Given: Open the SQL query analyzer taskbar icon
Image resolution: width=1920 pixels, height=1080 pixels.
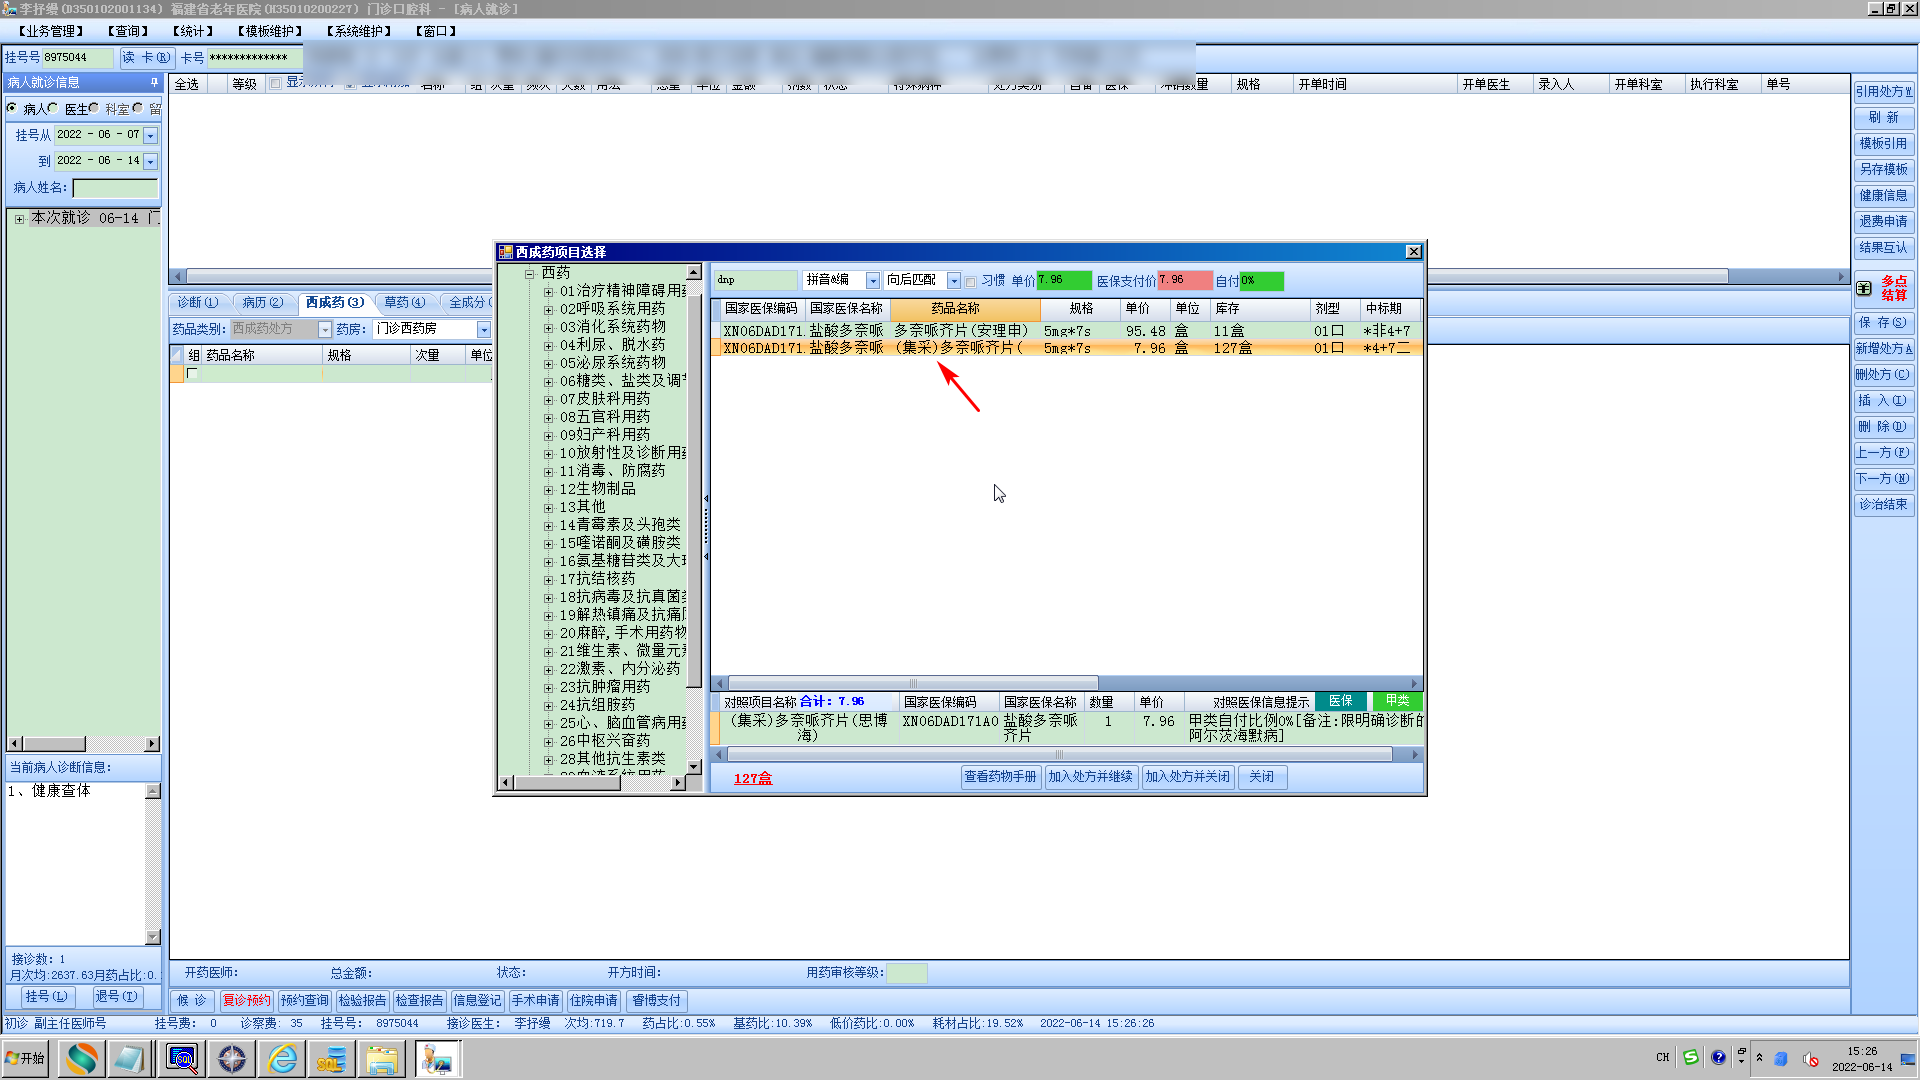Looking at the screenshot, I should click(x=182, y=1059).
